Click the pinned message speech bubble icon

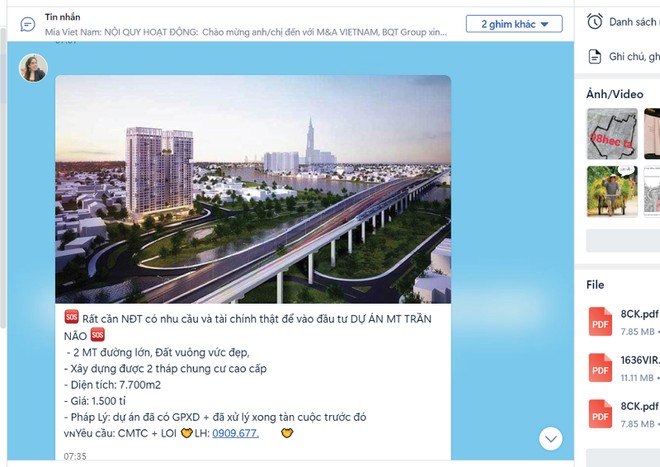coord(28,24)
